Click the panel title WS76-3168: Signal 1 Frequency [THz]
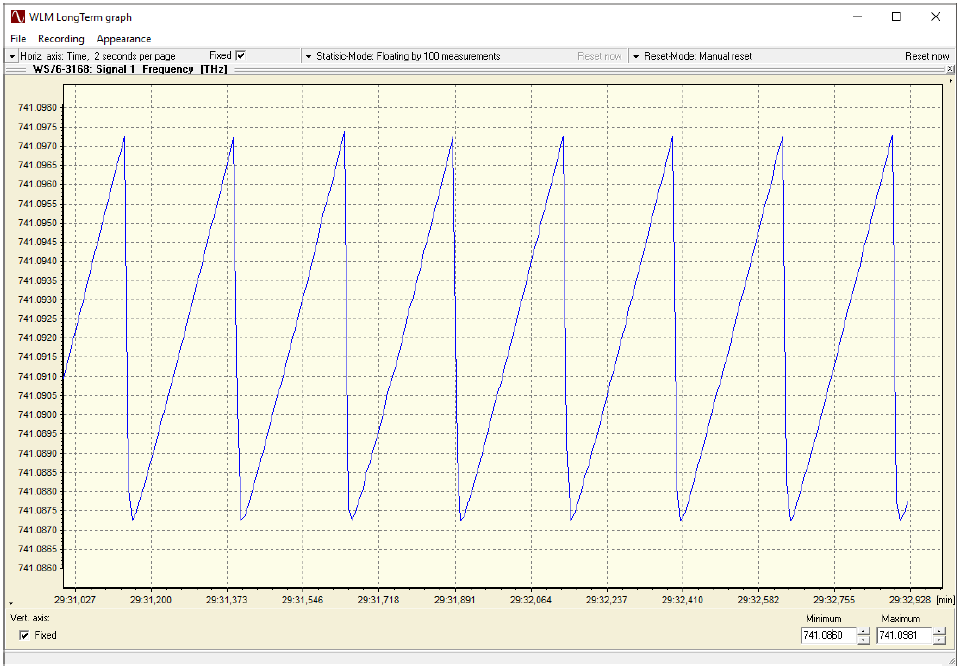Viewport: 959px width, 667px height. tap(130, 70)
